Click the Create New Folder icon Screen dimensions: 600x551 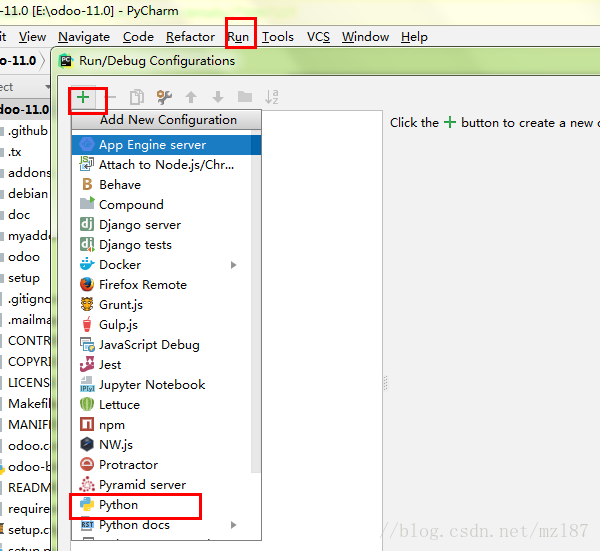click(x=245, y=97)
